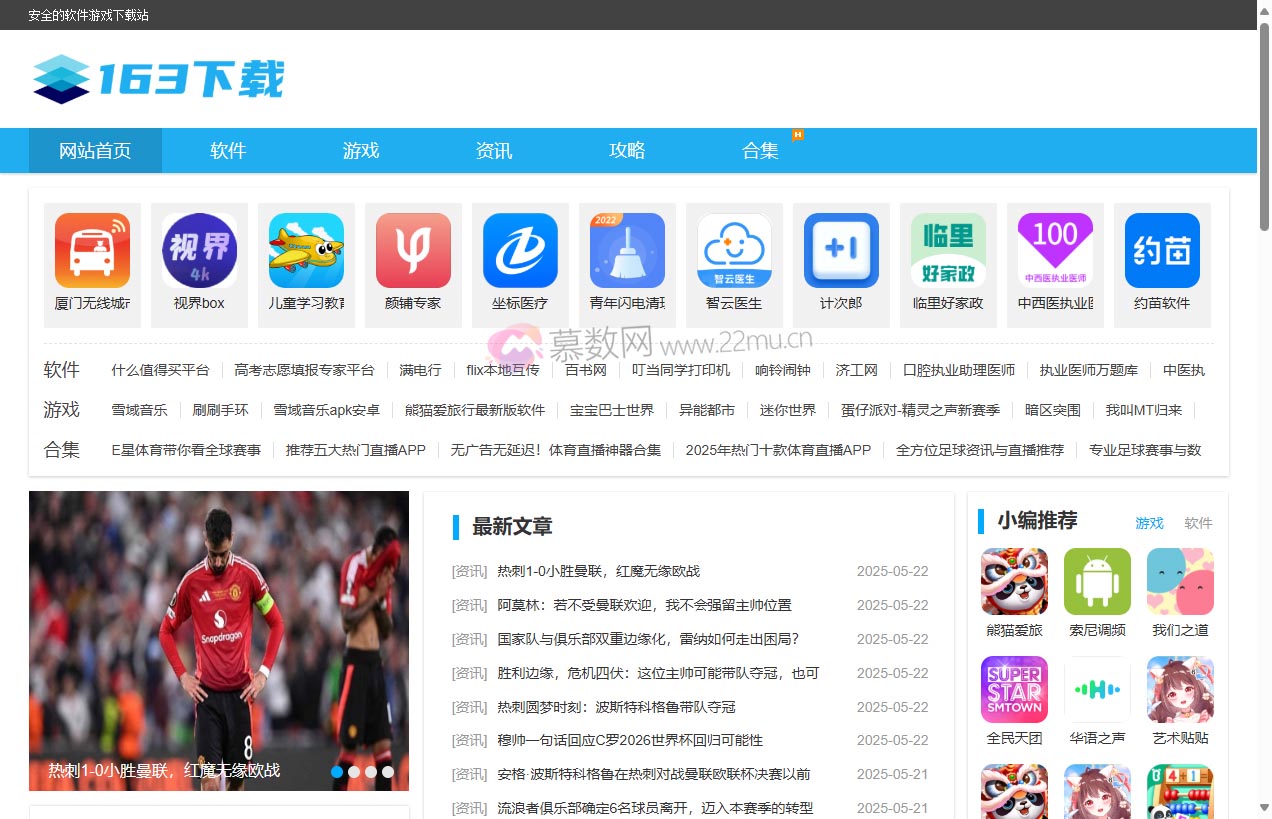The image size is (1272, 819).
Task: Open the 厦门无线城 app icon
Action: coord(92,251)
